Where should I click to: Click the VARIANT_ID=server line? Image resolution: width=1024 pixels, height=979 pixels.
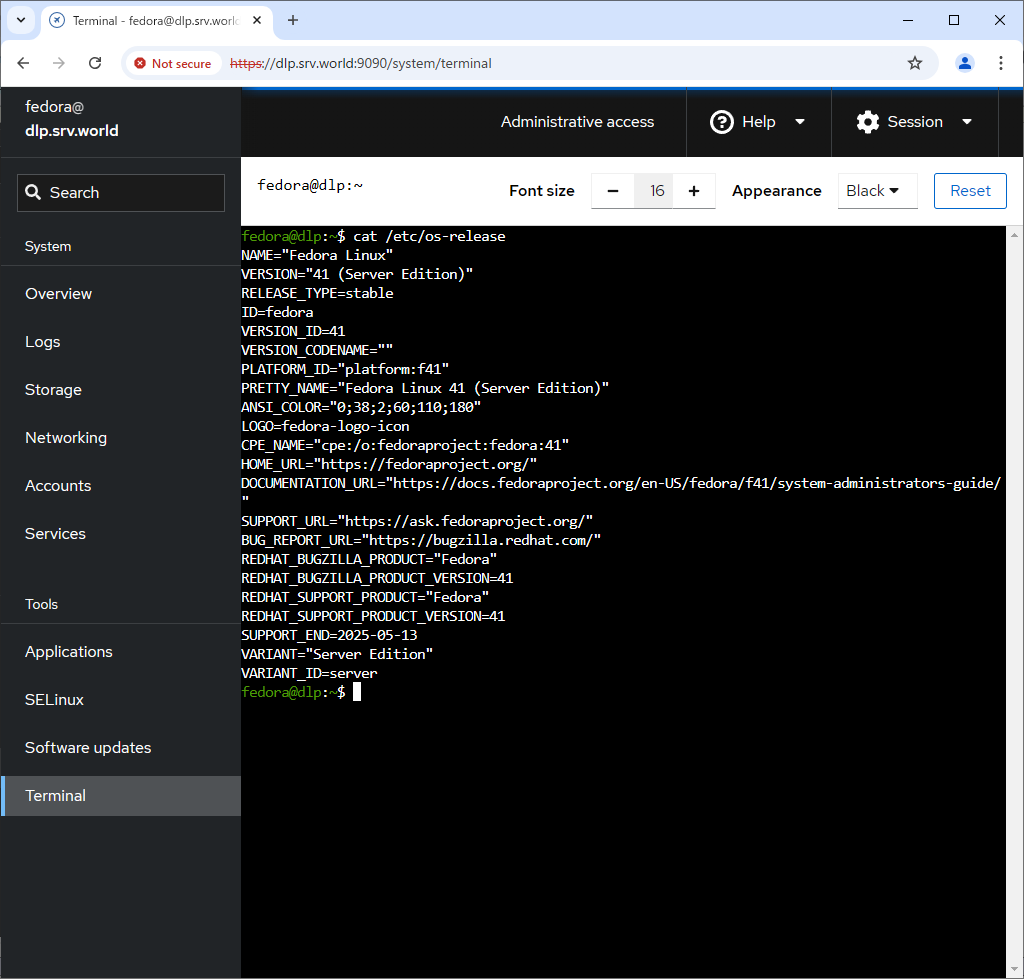310,673
